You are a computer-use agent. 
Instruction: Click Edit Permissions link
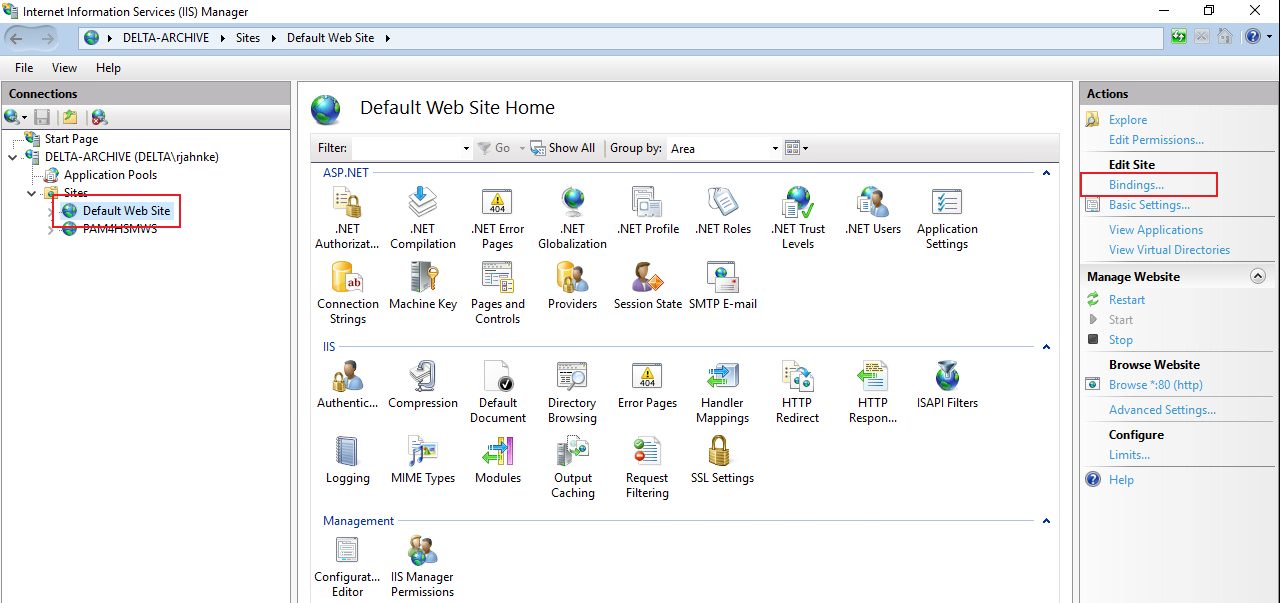coord(1156,140)
